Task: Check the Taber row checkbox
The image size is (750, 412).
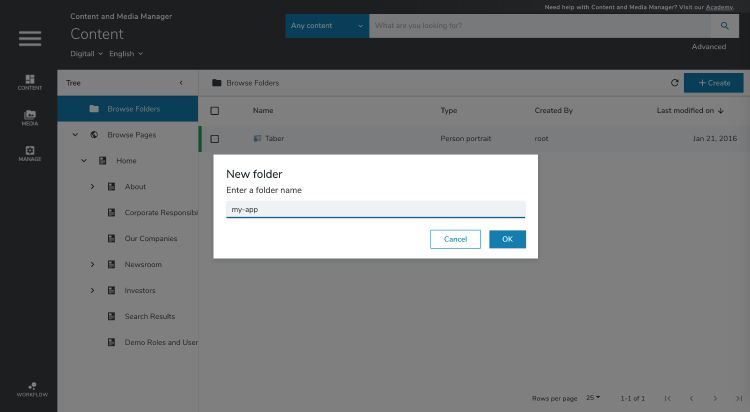Action: tap(215, 139)
